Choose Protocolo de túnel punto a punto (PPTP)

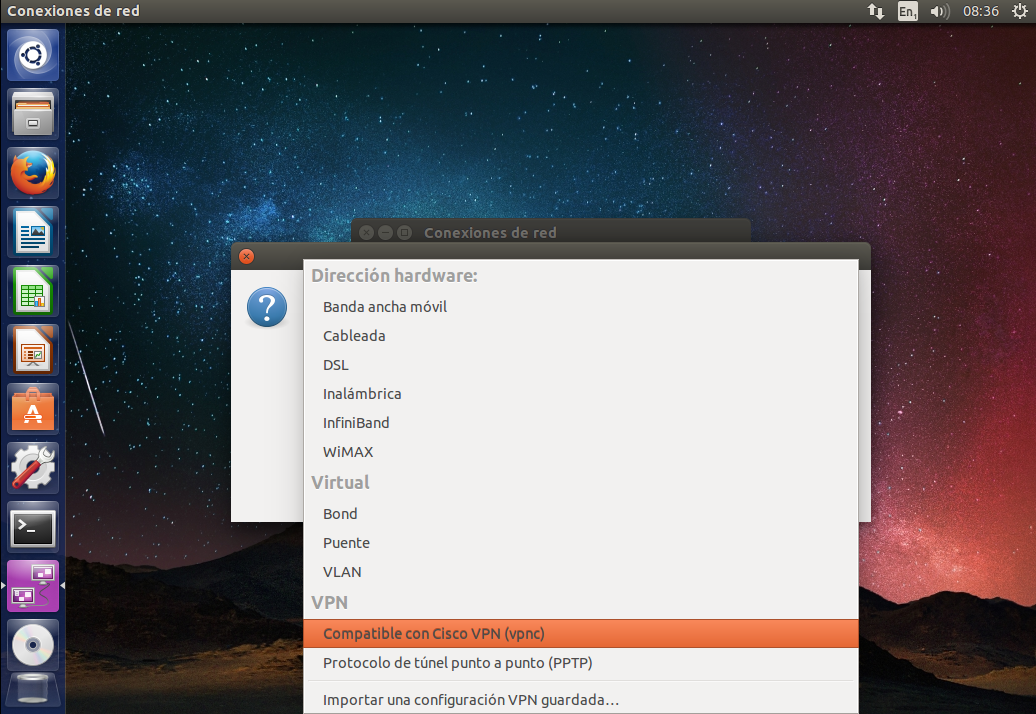(x=581, y=662)
